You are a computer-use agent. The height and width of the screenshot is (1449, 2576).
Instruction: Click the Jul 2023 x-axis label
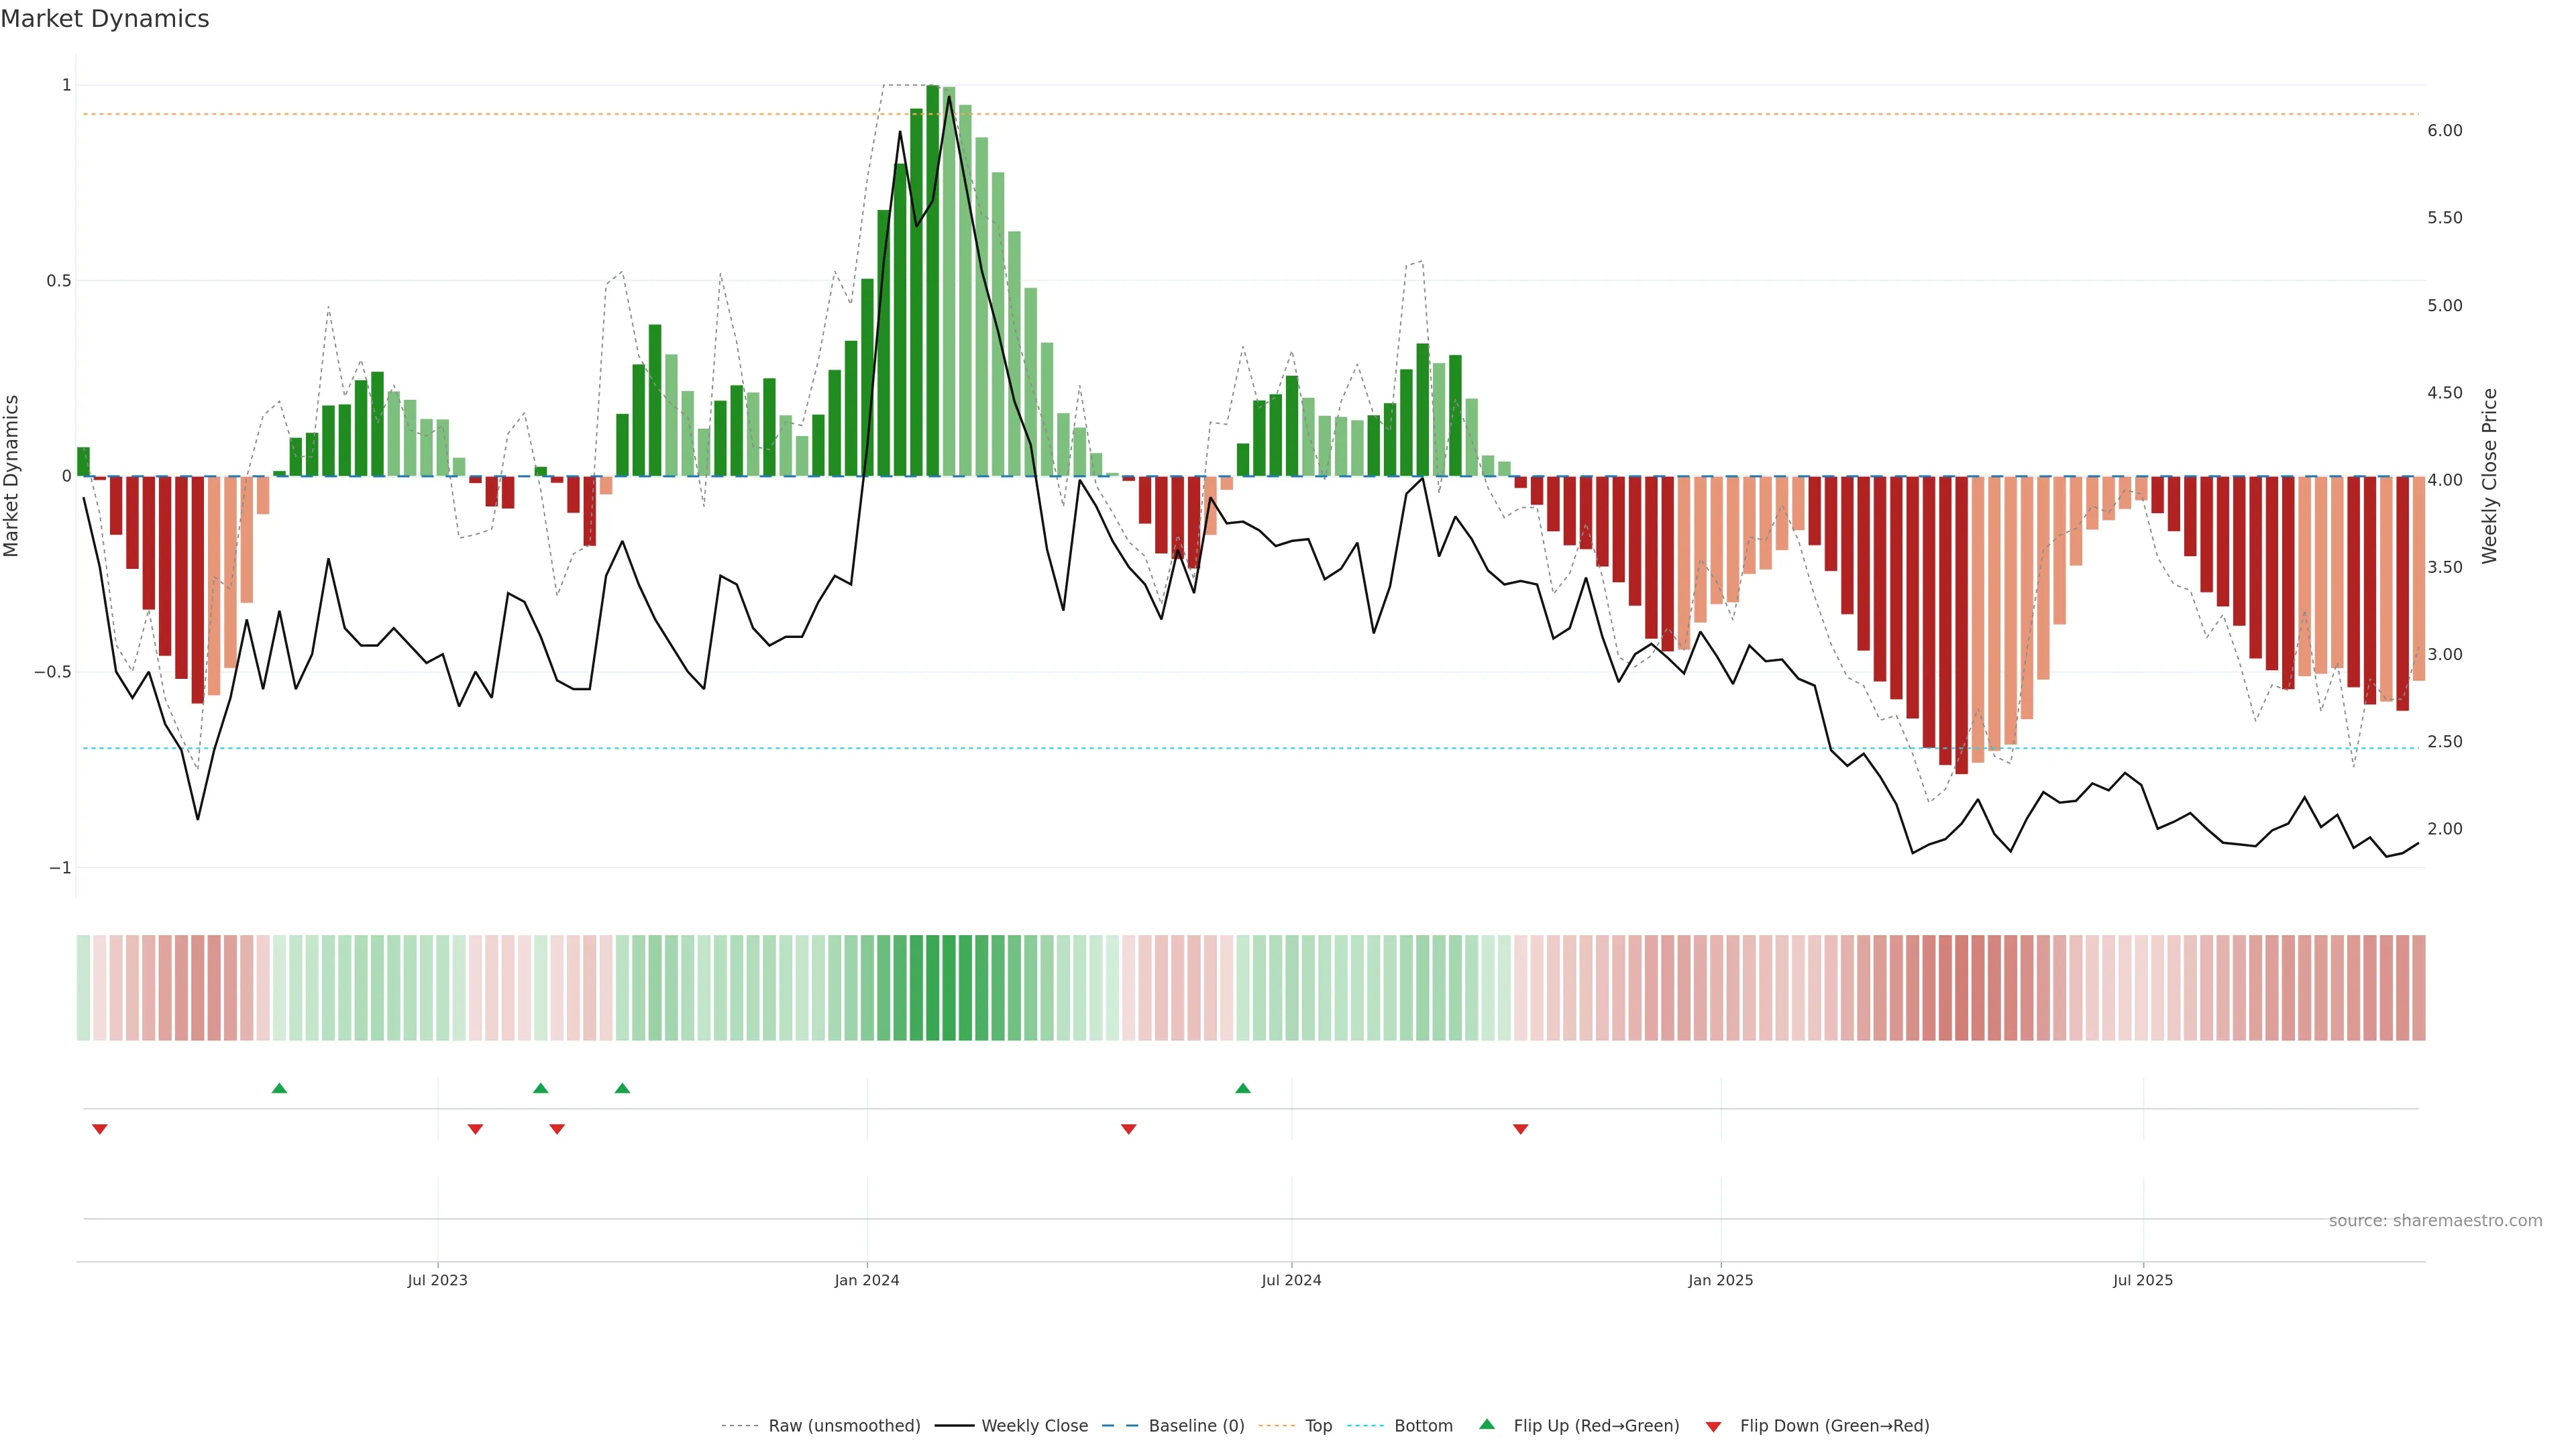click(437, 1280)
